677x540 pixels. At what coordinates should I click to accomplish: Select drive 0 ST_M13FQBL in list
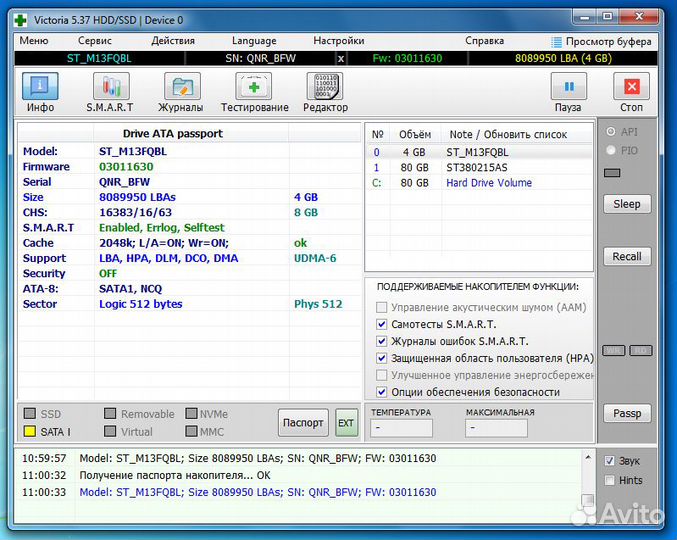[479, 152]
